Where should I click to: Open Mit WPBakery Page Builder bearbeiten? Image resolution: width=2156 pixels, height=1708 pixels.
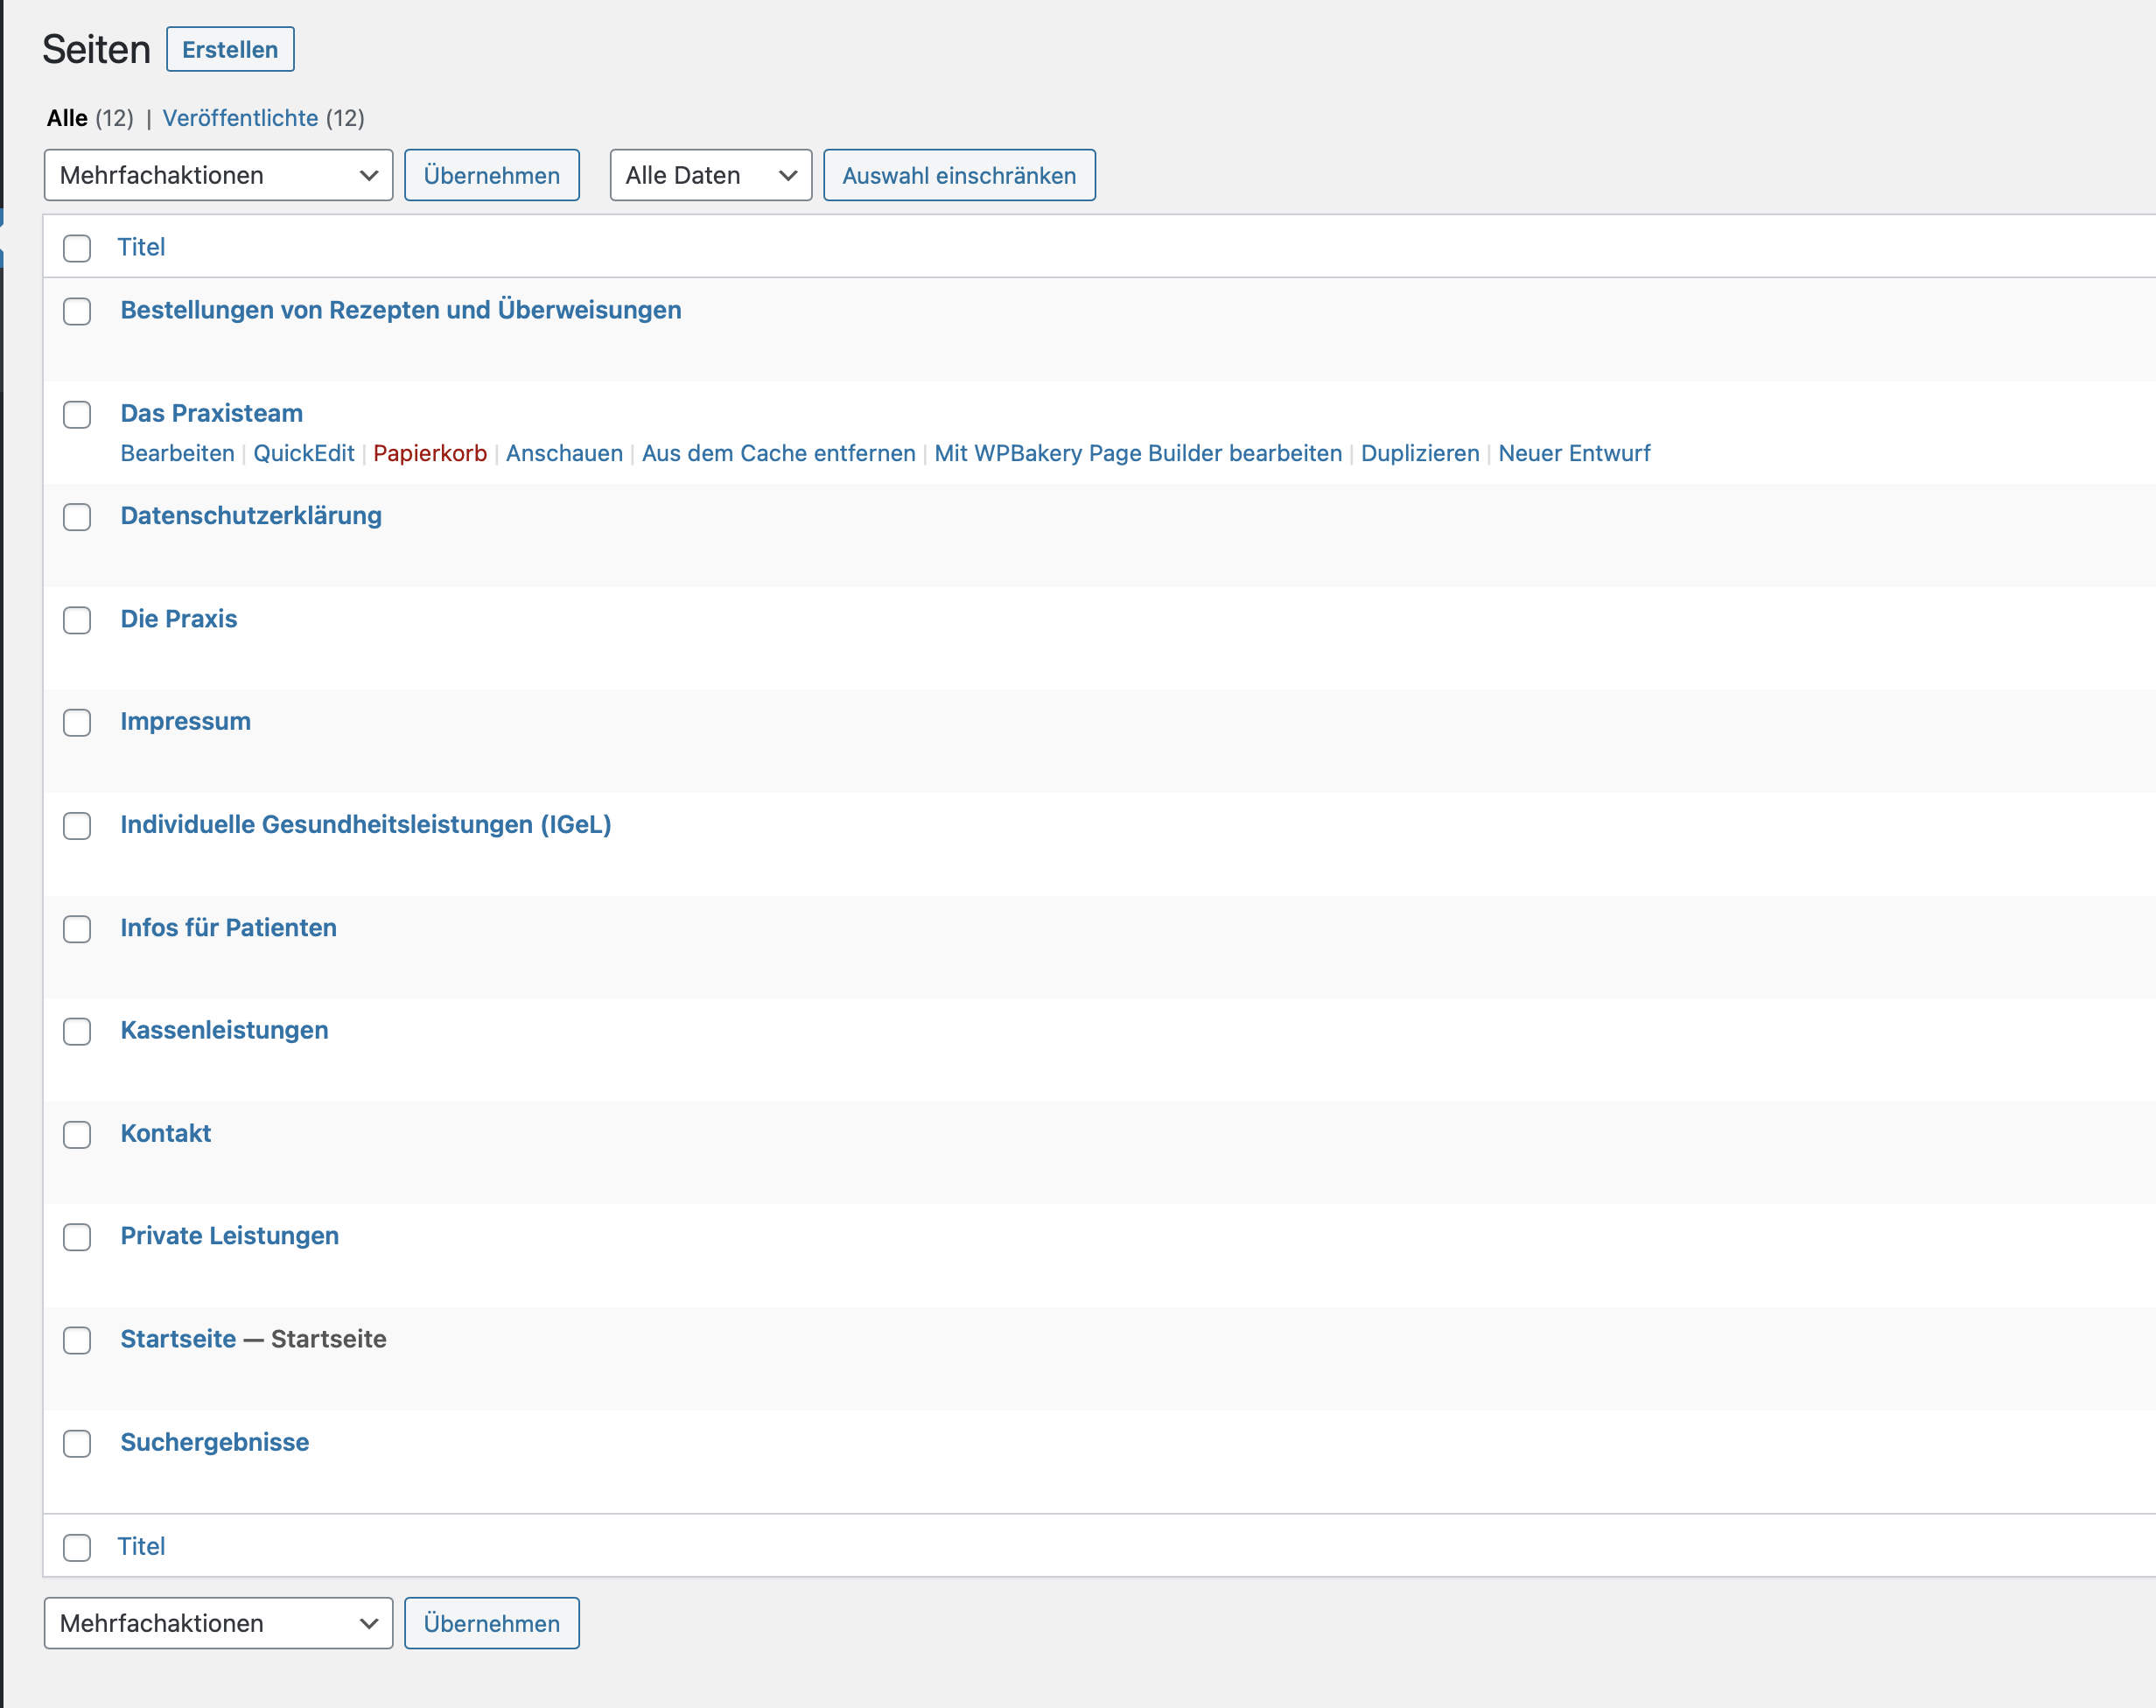(x=1137, y=453)
